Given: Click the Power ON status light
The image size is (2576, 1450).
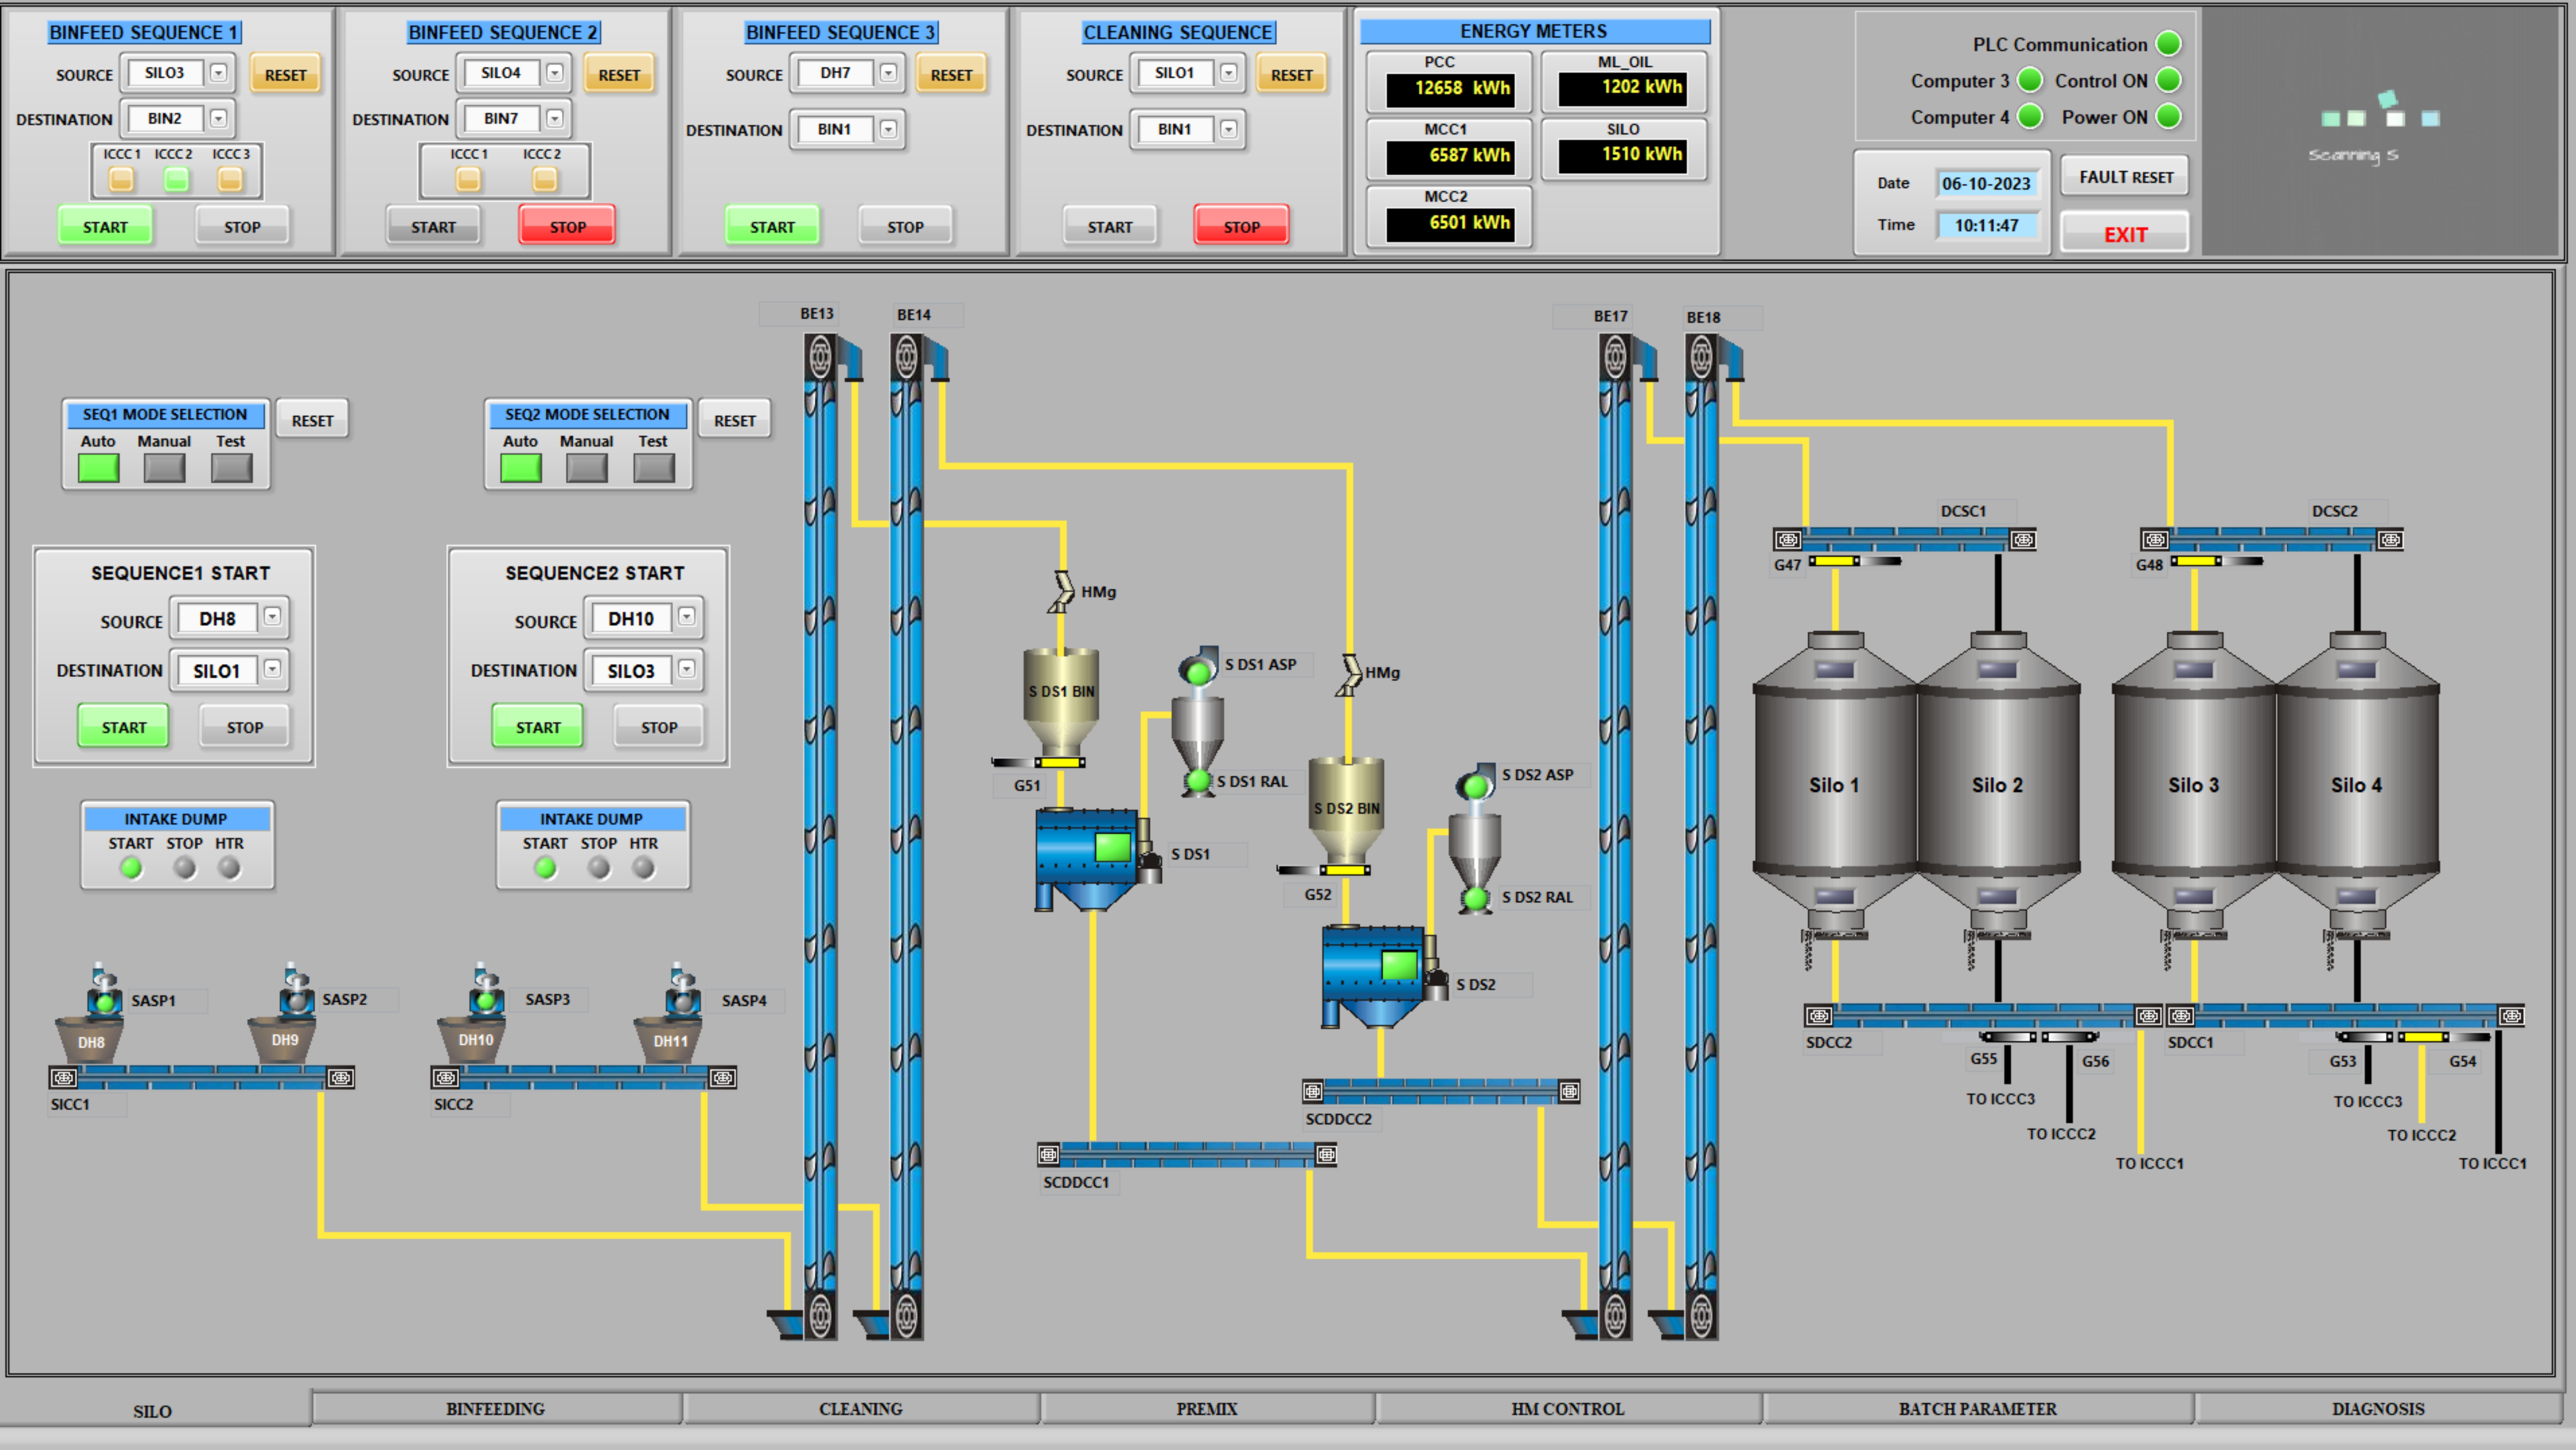Looking at the screenshot, I should (2168, 117).
